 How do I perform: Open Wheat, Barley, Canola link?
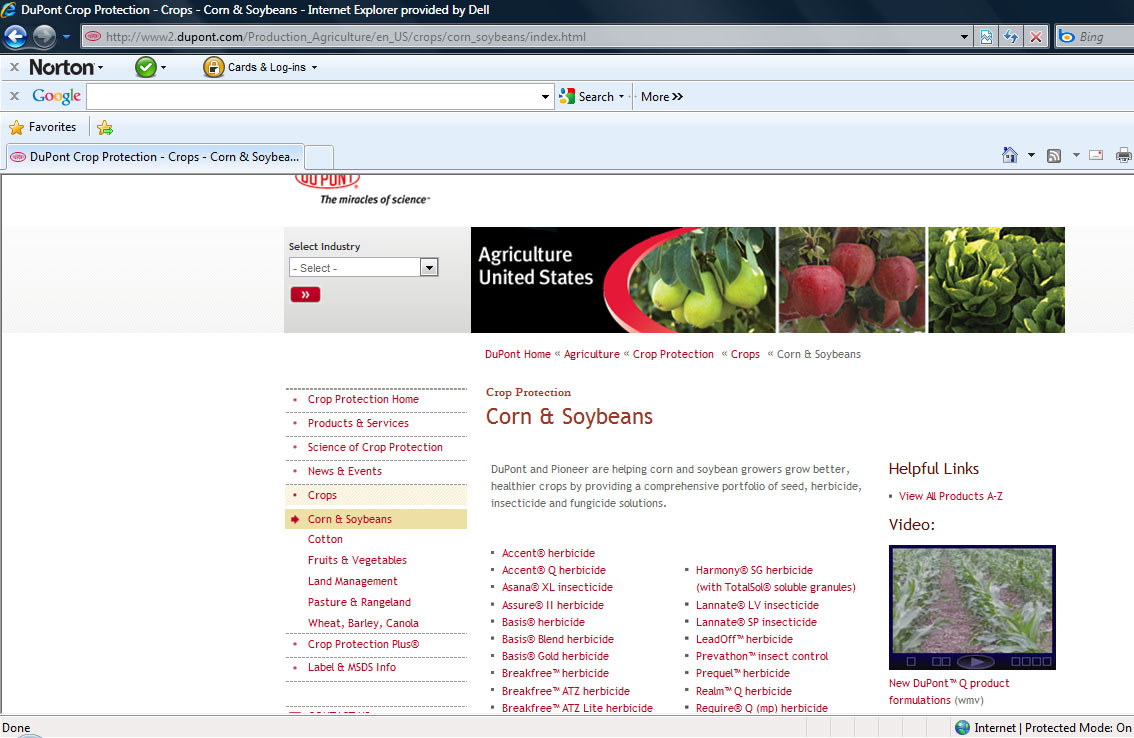pos(363,623)
